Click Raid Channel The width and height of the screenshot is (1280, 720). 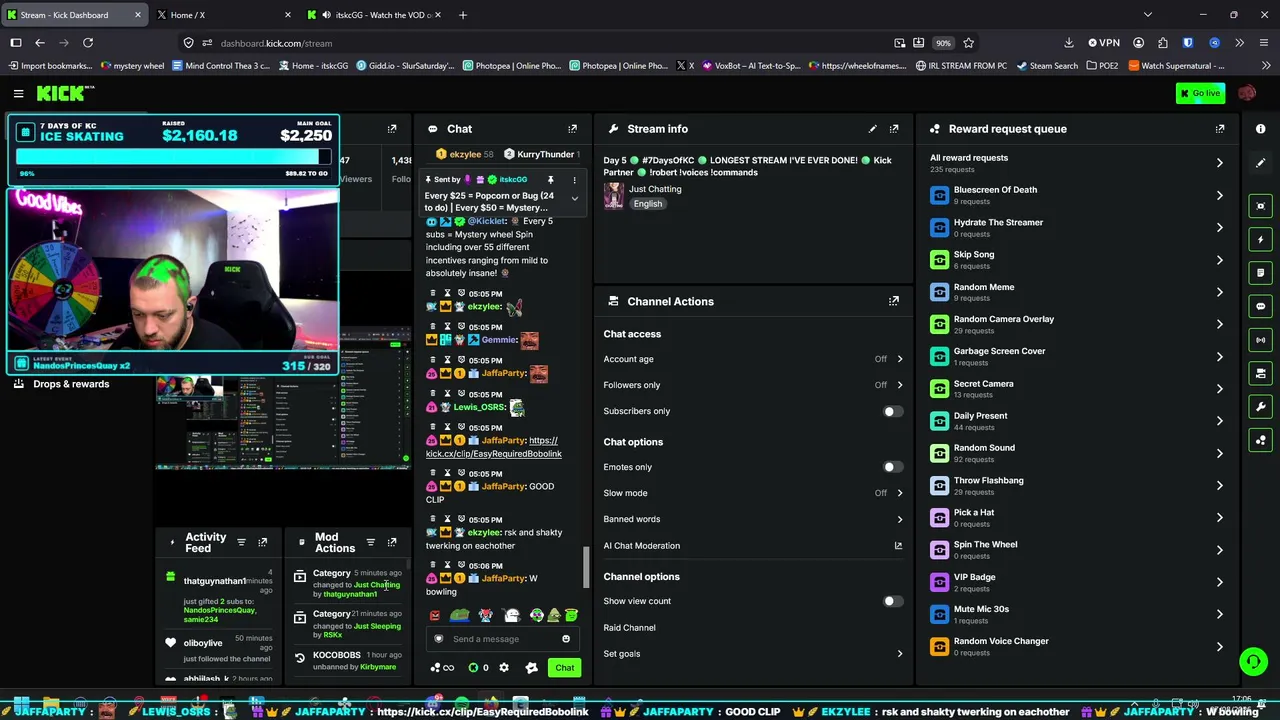pyautogui.click(x=629, y=628)
